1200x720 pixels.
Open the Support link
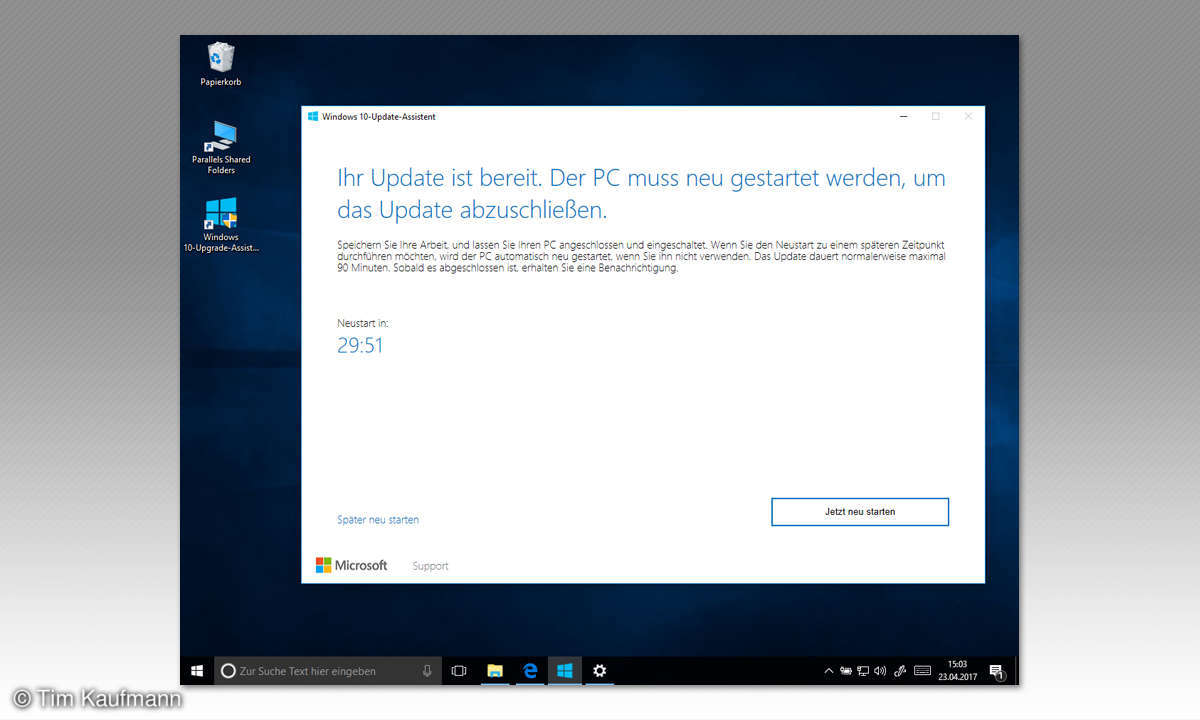coord(430,566)
